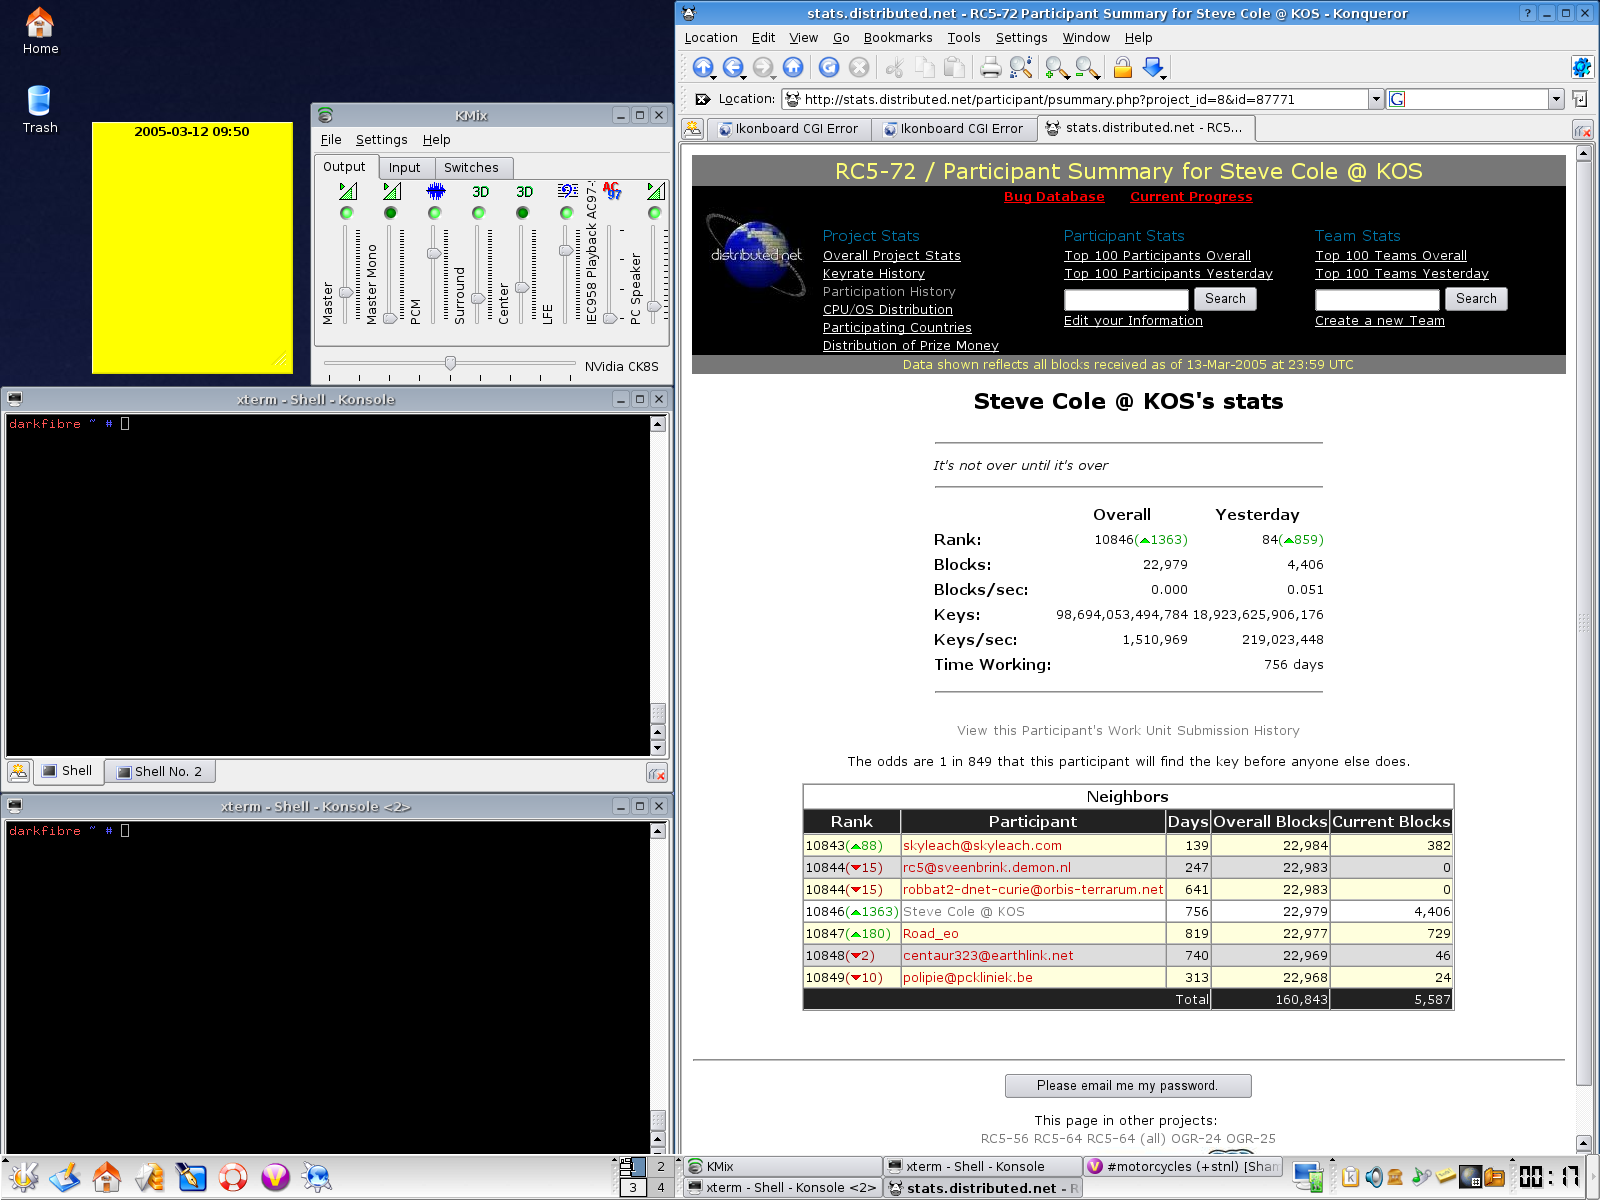The image size is (1600, 1200).
Task: Click the PCM volume slider handle
Action: click(433, 254)
